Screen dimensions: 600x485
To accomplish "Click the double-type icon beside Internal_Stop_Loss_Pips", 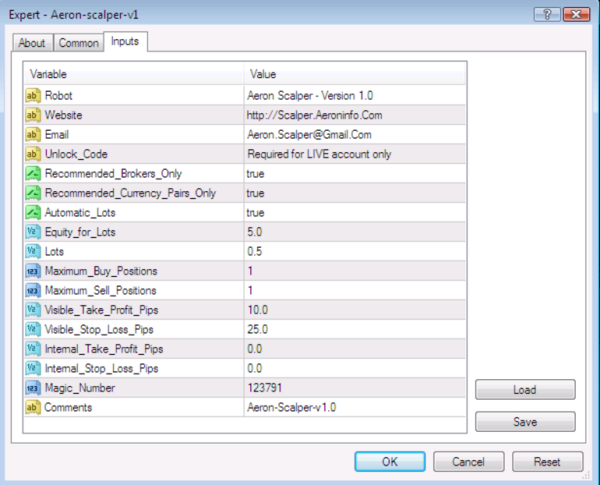I will point(33,369).
